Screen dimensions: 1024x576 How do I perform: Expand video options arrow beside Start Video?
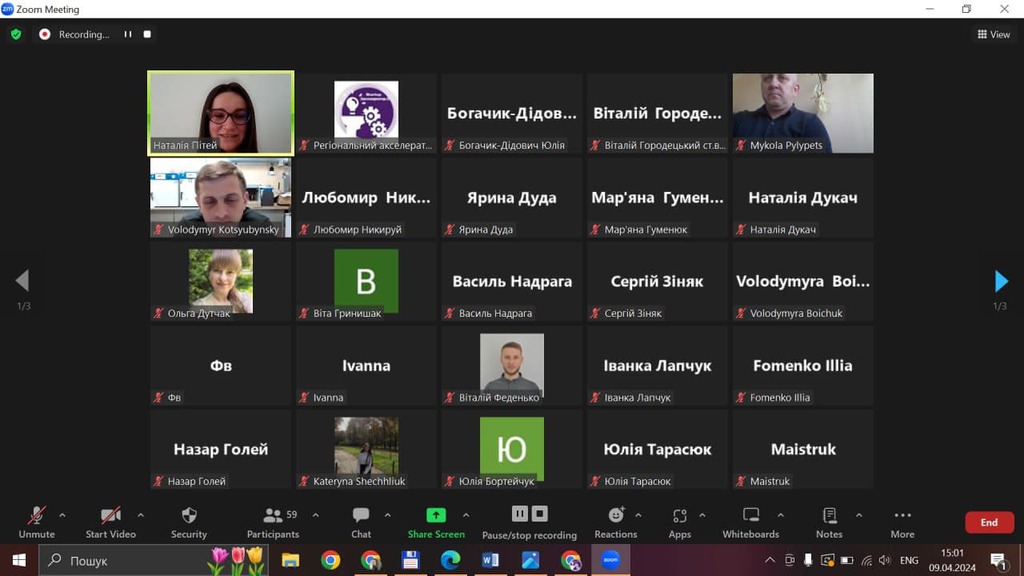point(140,516)
